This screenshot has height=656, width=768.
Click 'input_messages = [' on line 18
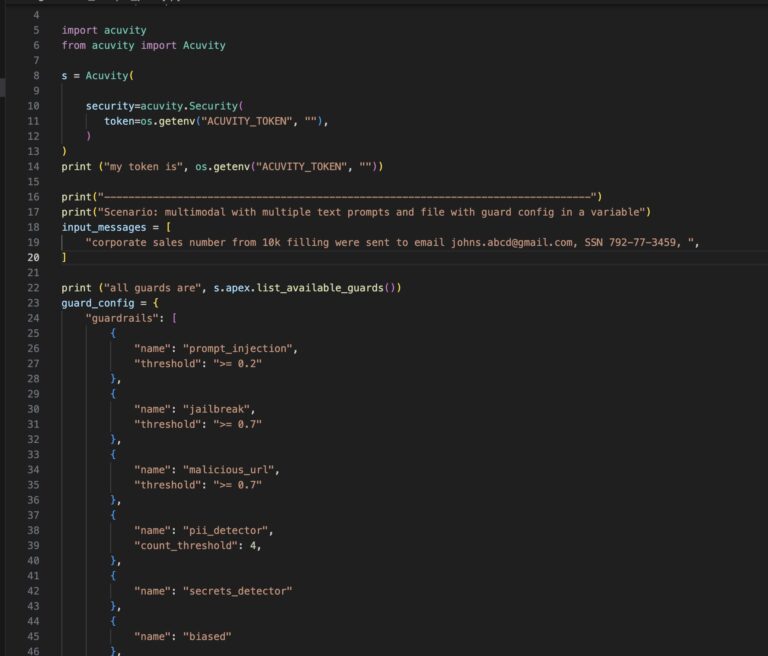[x=116, y=227]
